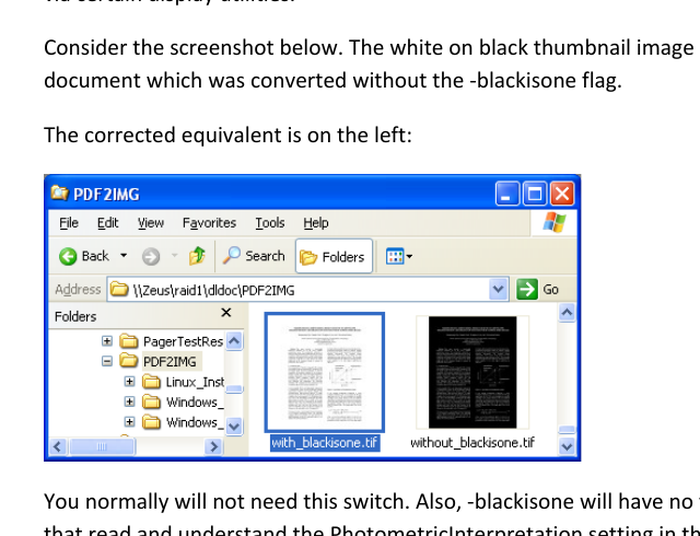Click the Windows logo throbber
Viewport: 700px width, 536px height.
pos(554,222)
